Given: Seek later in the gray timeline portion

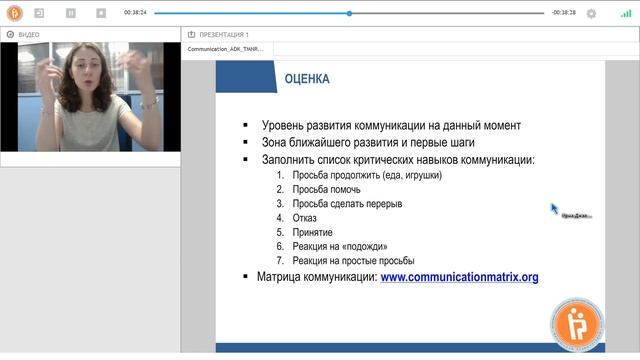Looking at the screenshot, I should 448,13.
